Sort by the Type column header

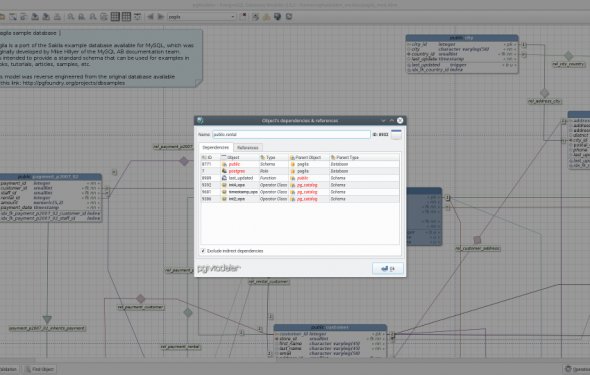coord(274,157)
